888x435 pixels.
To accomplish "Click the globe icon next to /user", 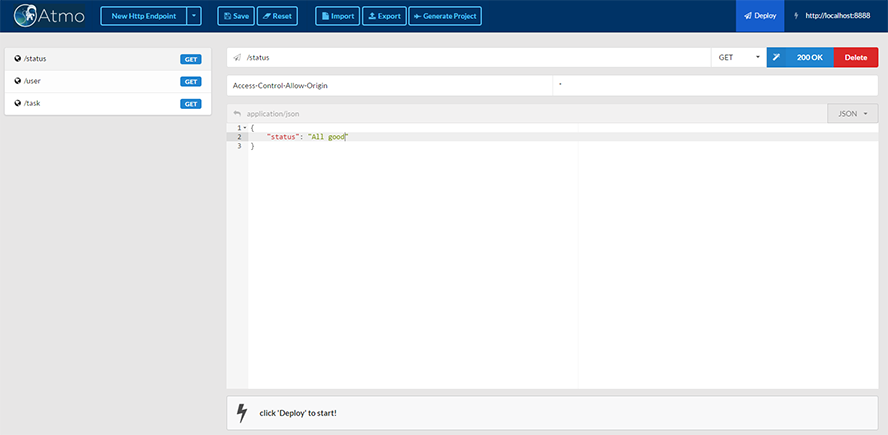I will (18, 81).
